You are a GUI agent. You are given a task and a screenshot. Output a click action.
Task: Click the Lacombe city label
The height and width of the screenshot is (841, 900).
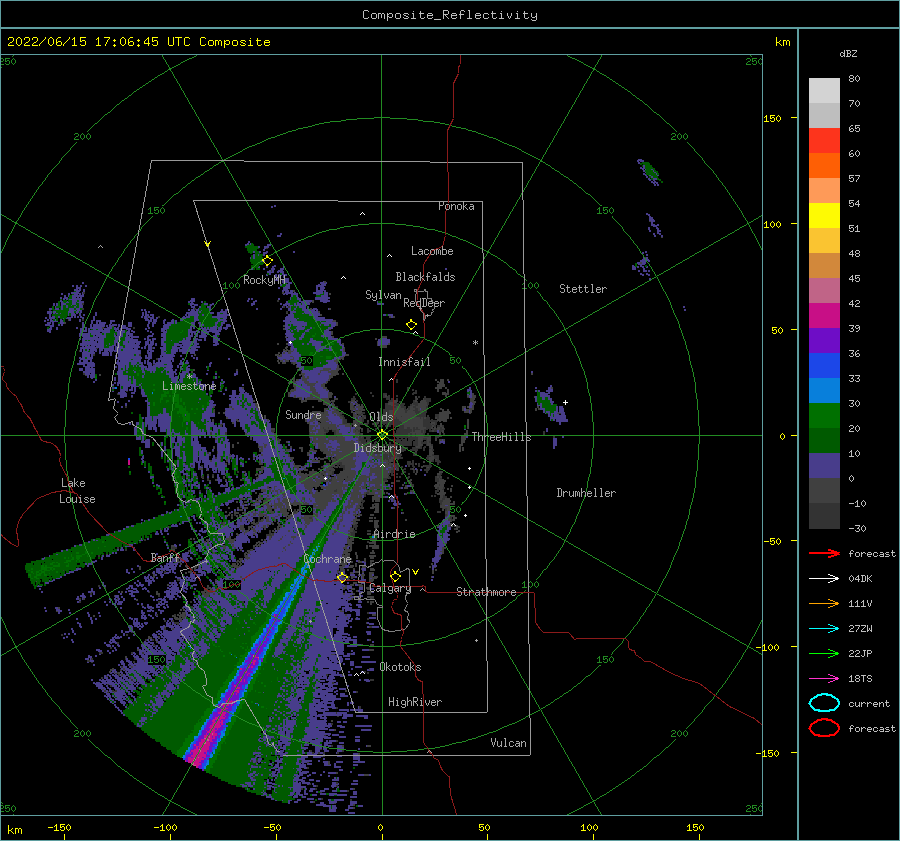tap(432, 251)
